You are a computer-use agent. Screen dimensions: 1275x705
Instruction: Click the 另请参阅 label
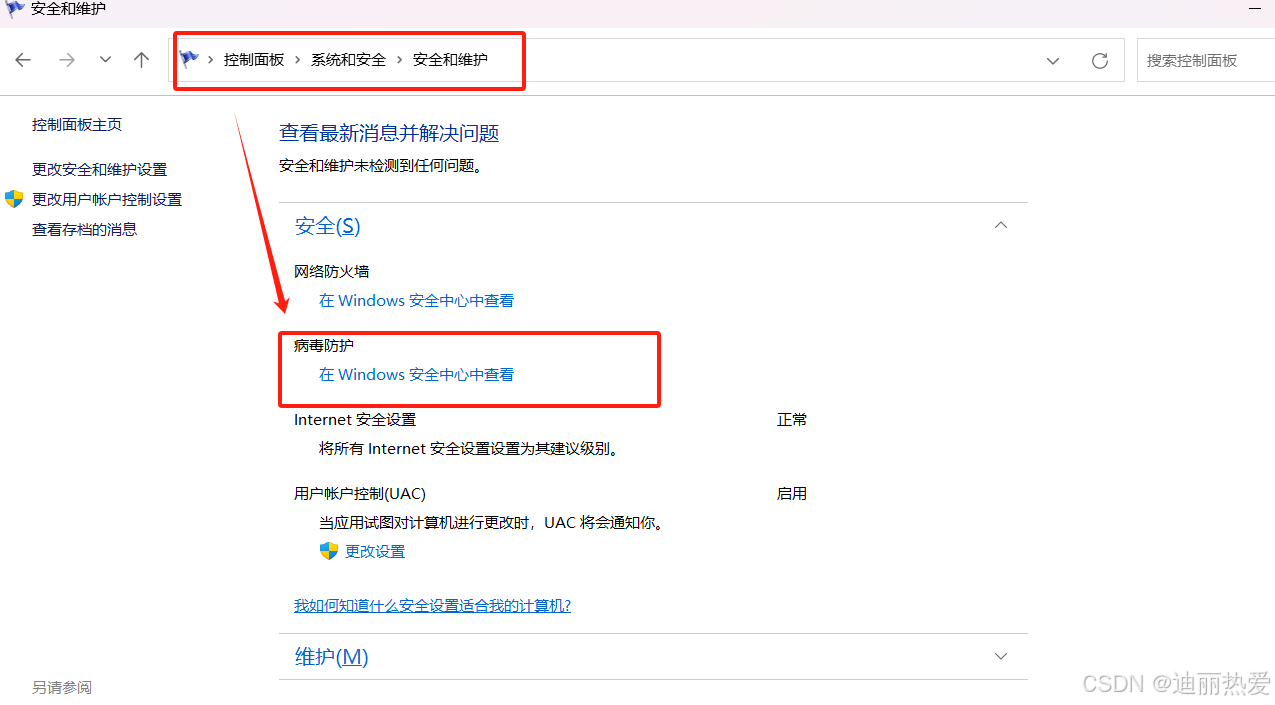click(x=62, y=688)
